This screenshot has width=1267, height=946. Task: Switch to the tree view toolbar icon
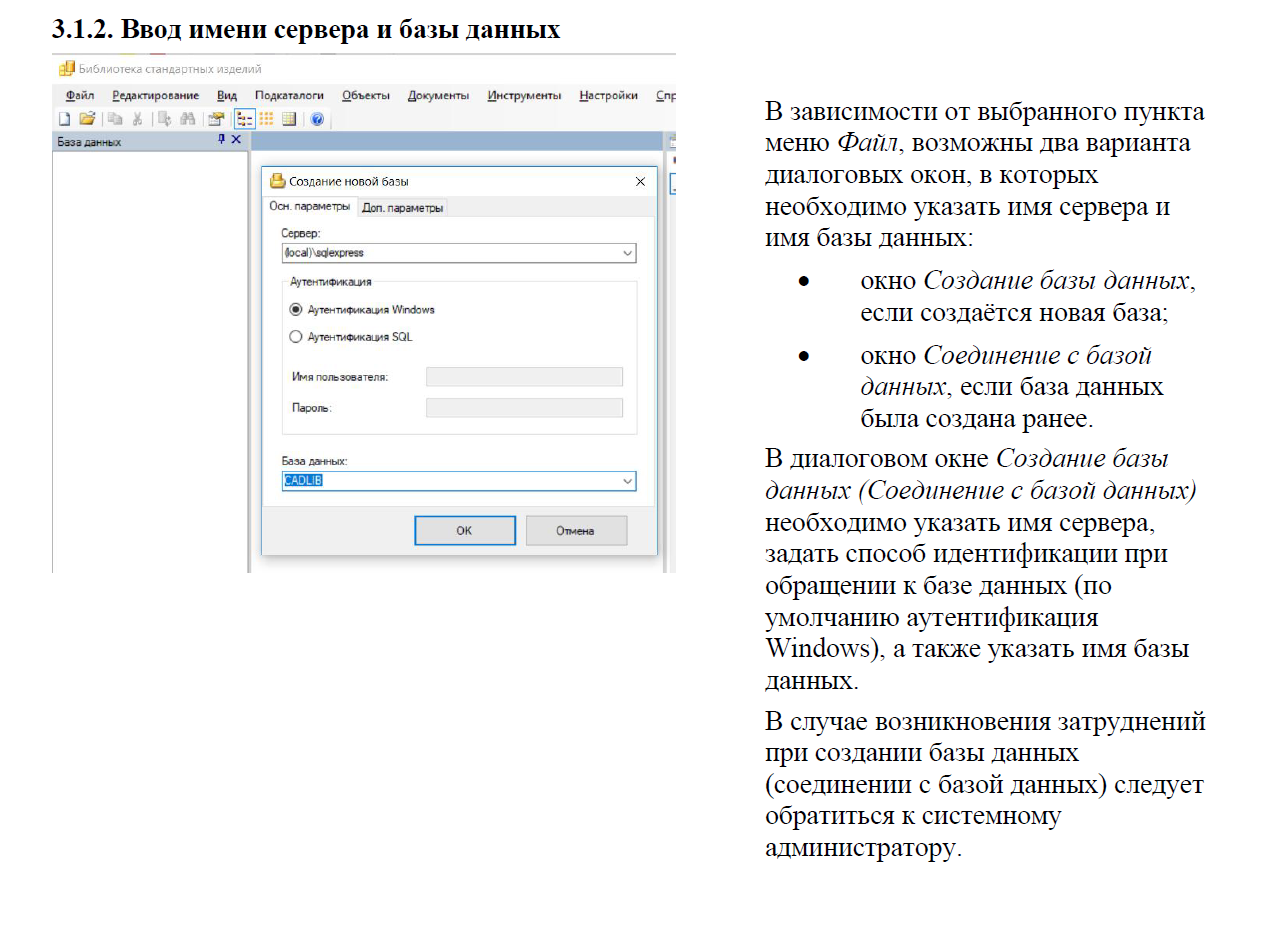[244, 119]
